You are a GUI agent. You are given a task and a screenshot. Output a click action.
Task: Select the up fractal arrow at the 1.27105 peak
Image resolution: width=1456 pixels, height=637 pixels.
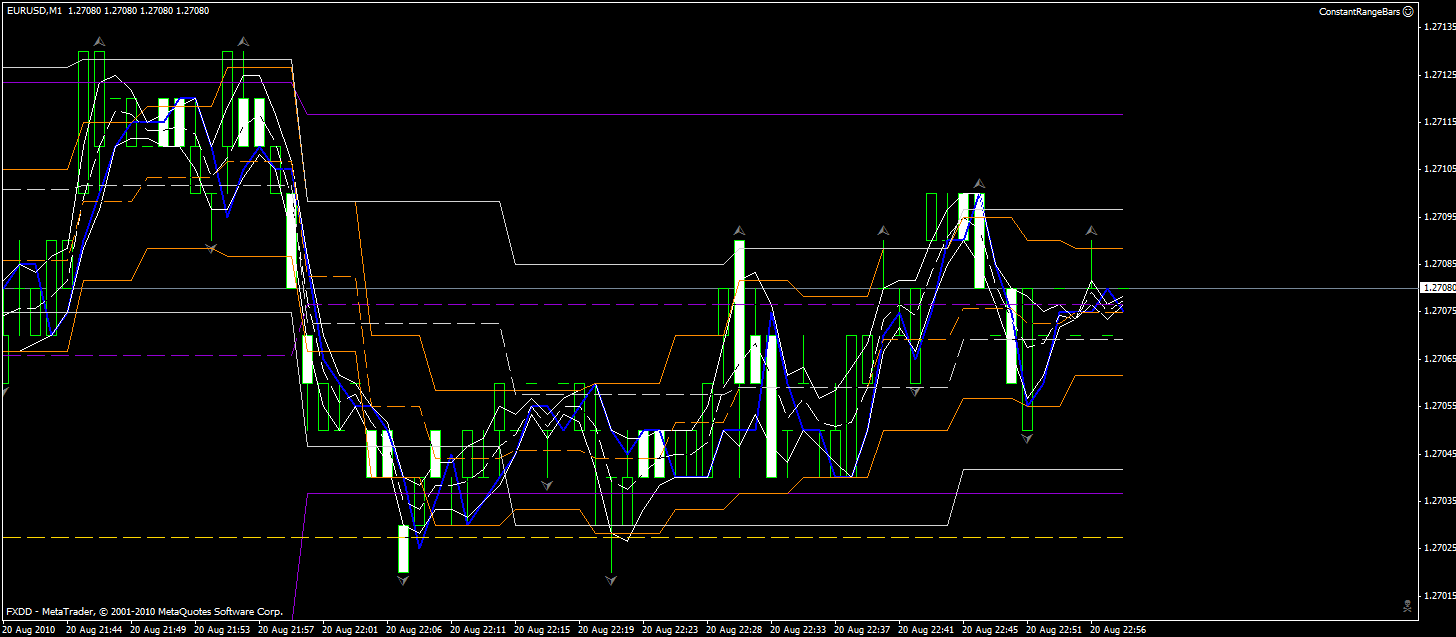point(980,183)
